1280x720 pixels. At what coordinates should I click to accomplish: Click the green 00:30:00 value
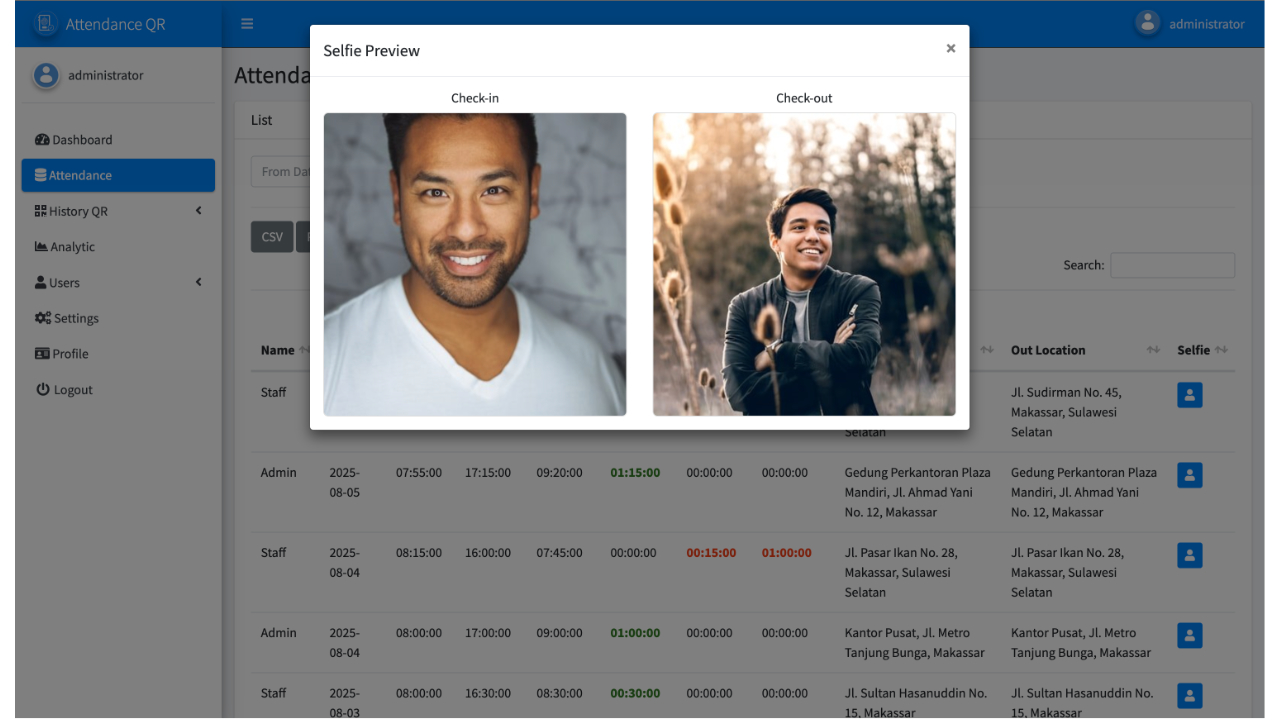[635, 693]
